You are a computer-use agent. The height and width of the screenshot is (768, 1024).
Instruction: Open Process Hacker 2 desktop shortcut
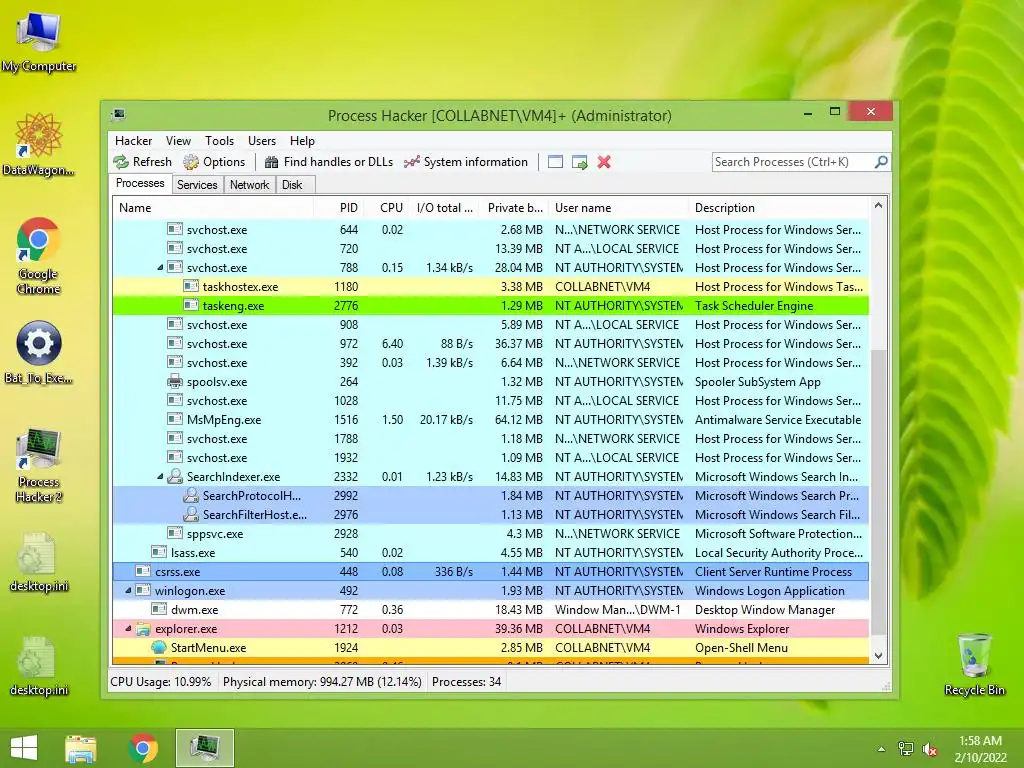pos(39,465)
